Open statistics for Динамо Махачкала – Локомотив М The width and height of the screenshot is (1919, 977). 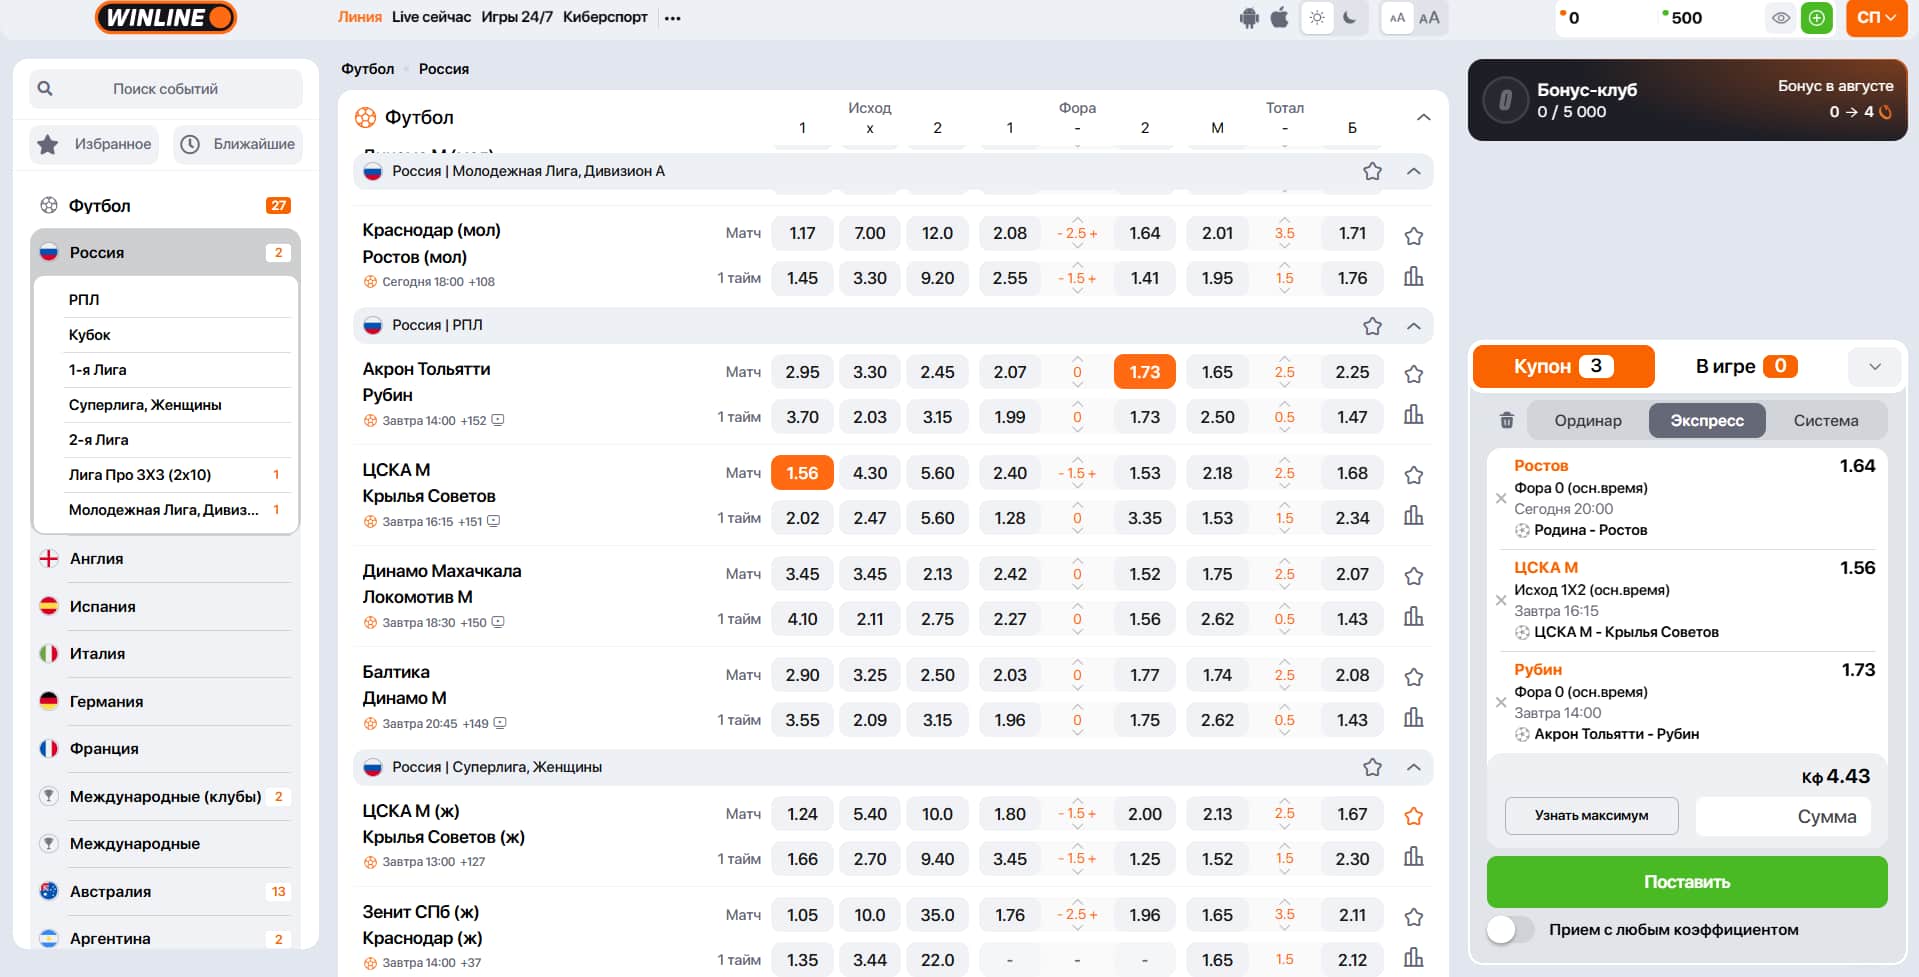tap(1413, 616)
